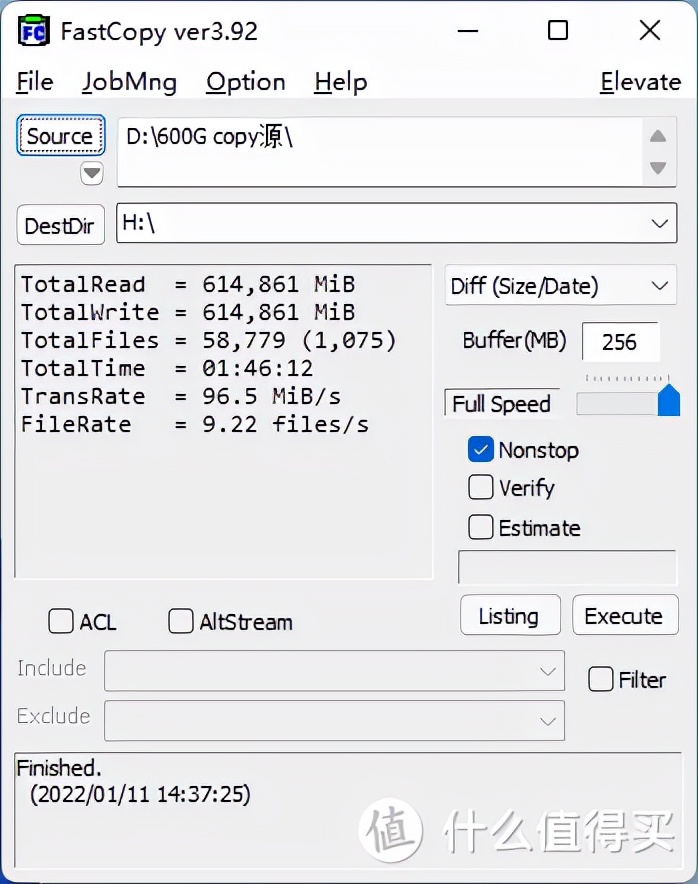Close the FastCopy window
This screenshot has width=698, height=884.
pos(650,30)
